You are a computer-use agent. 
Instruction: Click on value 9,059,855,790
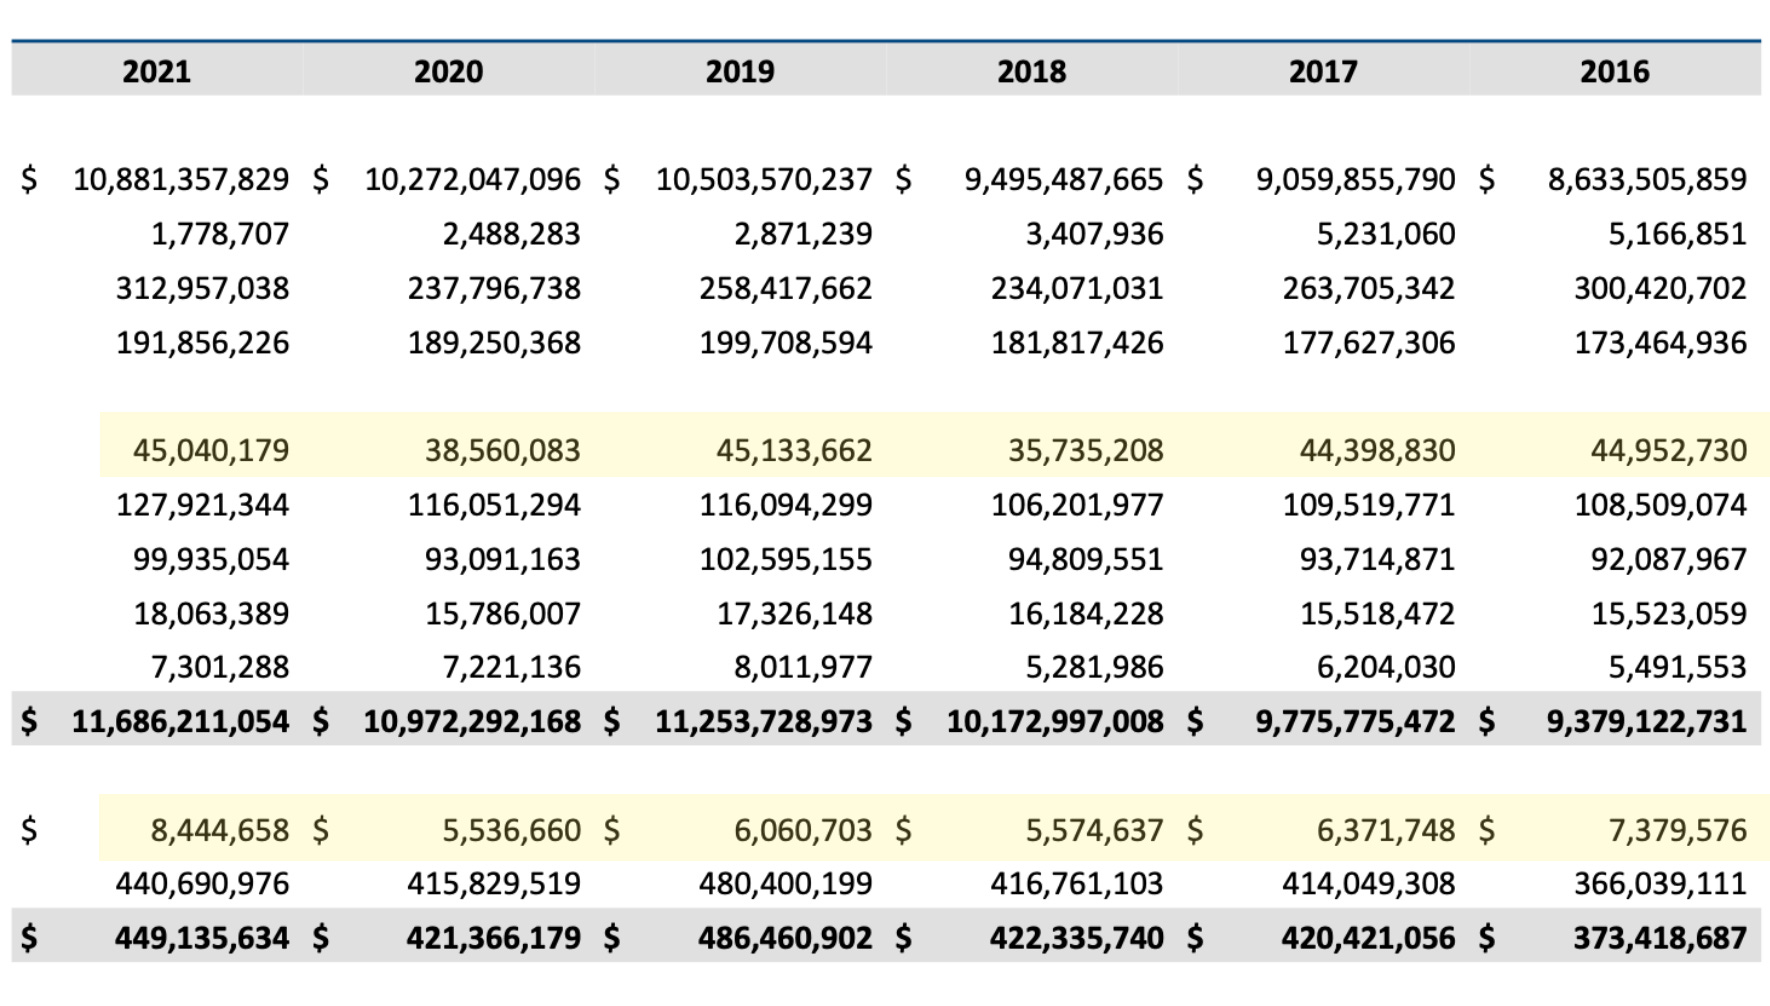point(1356,180)
